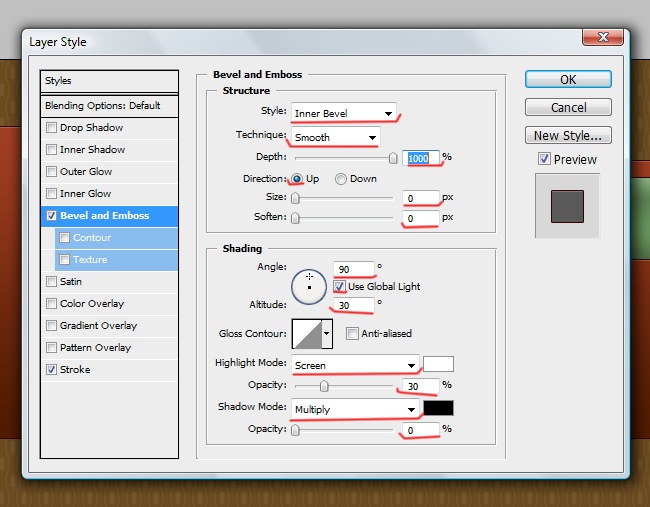The image size is (650, 507).
Task: Select the Contour sub-item under Bevel and Emboss
Action: click(92, 238)
